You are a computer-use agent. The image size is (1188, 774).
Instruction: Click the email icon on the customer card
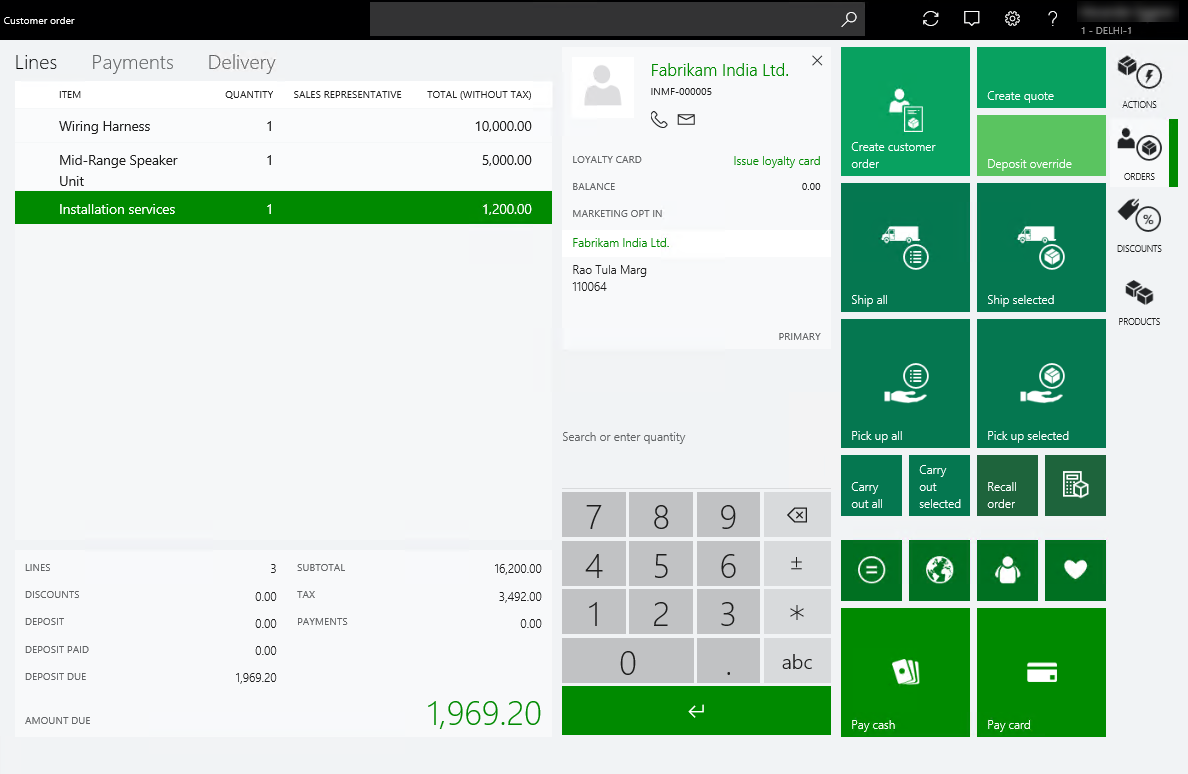pos(685,119)
